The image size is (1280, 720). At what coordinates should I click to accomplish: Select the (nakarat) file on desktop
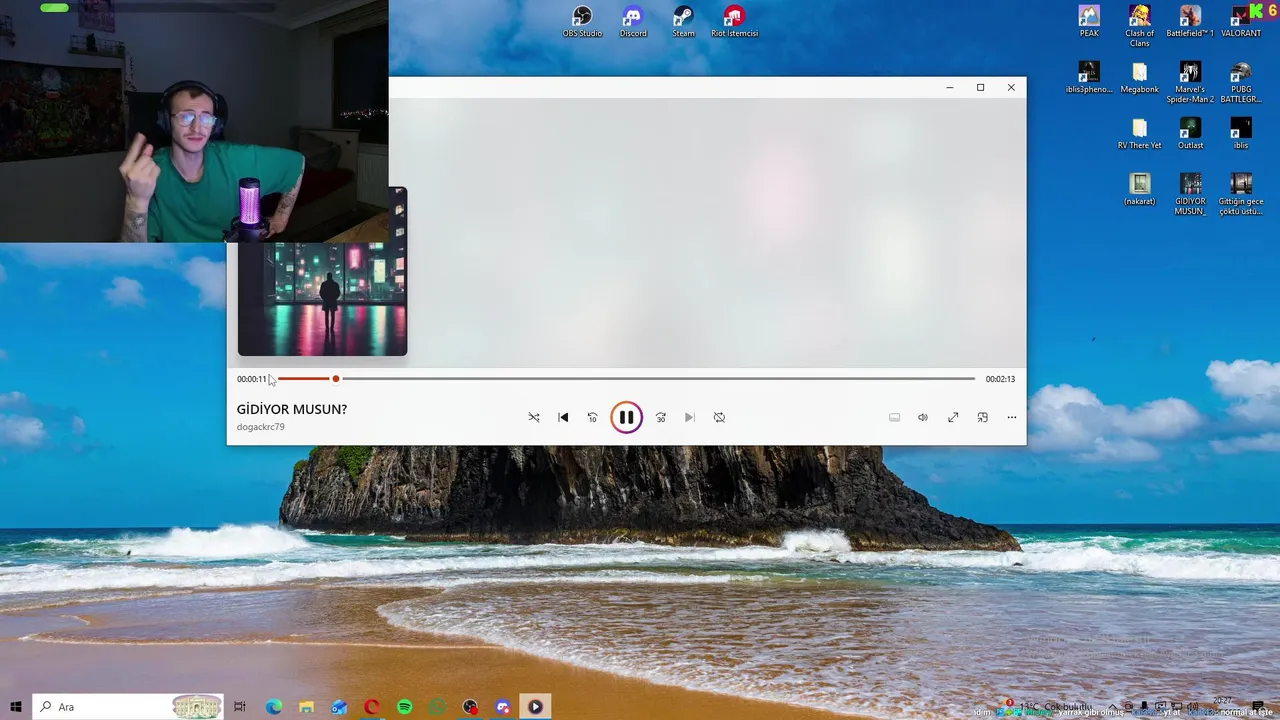(1139, 190)
